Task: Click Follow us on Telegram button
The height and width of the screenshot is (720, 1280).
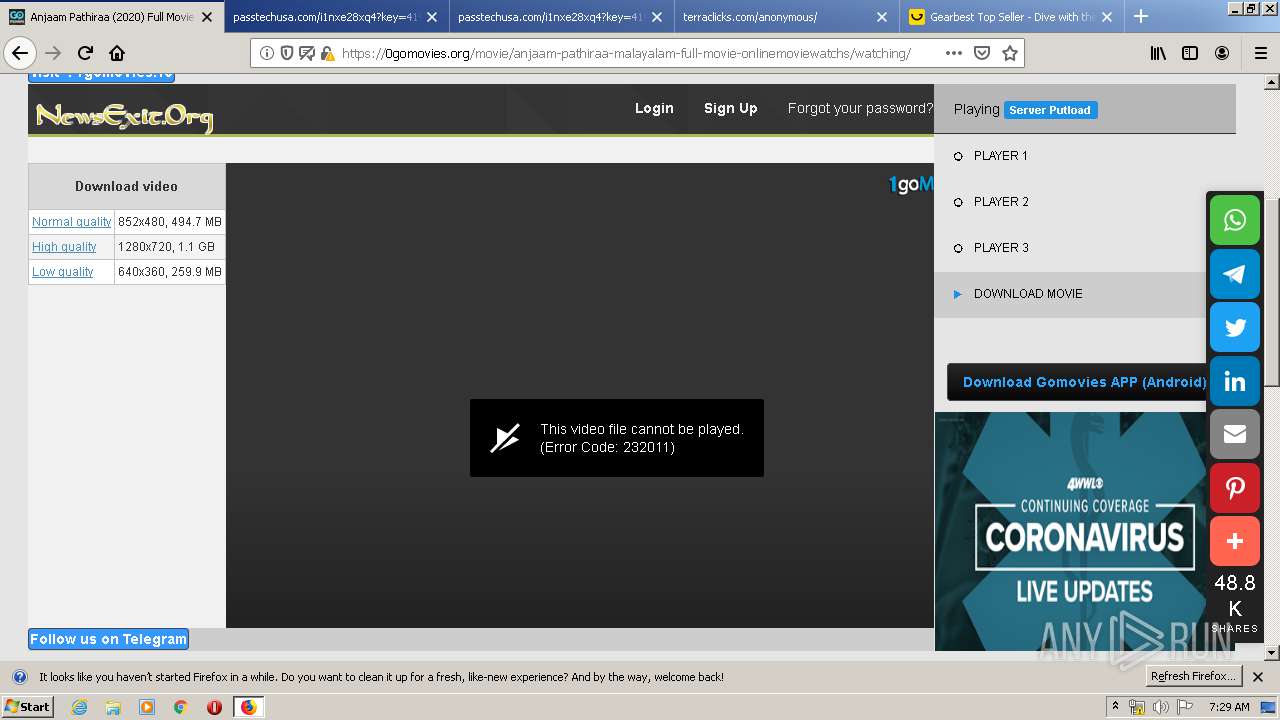Action: click(x=108, y=639)
